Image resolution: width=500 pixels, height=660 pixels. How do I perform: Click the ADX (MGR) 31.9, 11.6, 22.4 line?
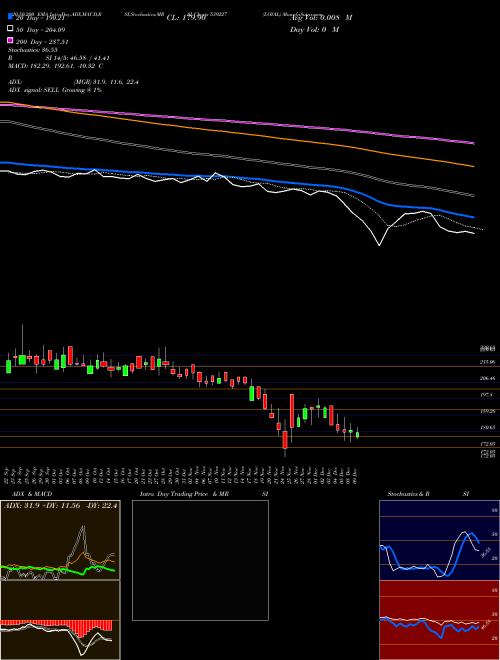pyautogui.click(x=73, y=82)
